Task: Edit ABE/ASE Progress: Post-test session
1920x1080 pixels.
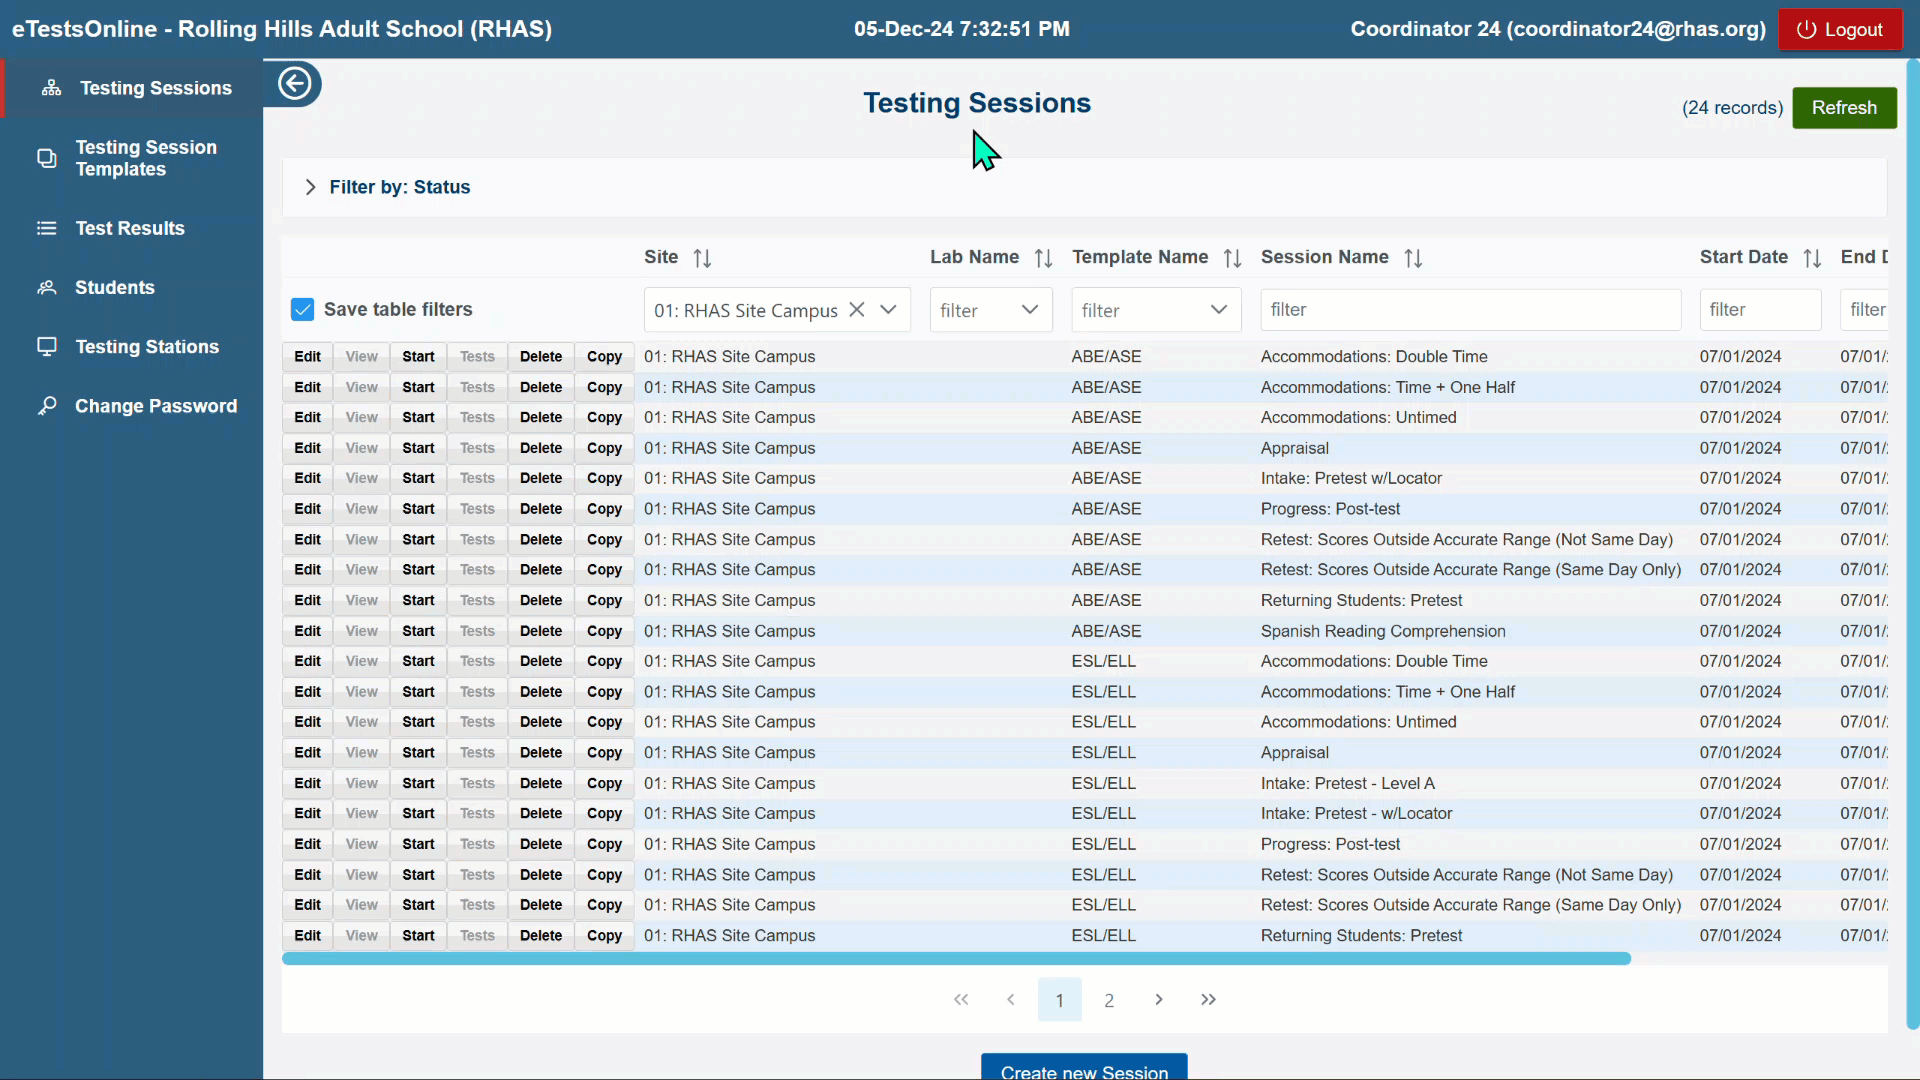Action: [x=307, y=509]
